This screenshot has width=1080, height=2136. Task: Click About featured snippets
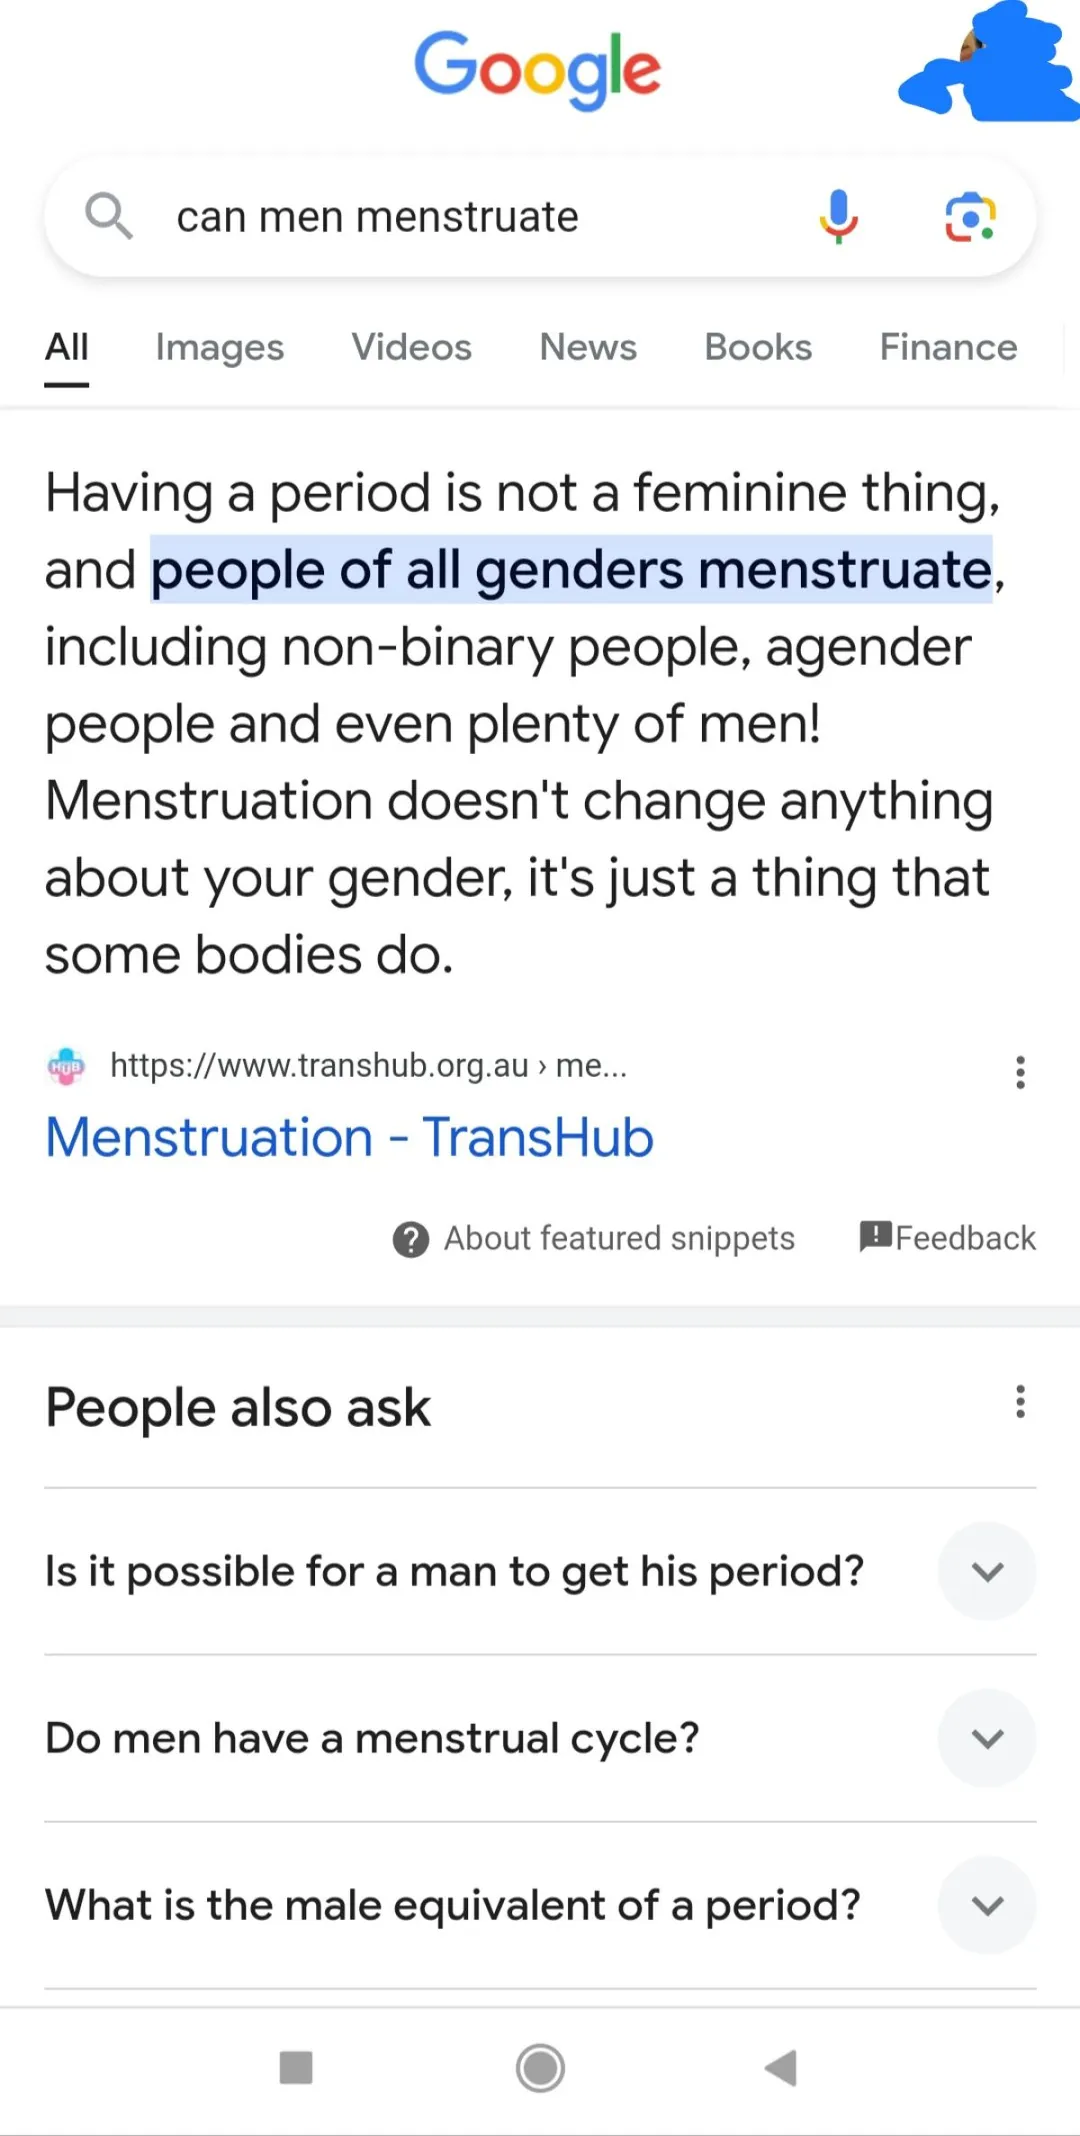pos(617,1238)
